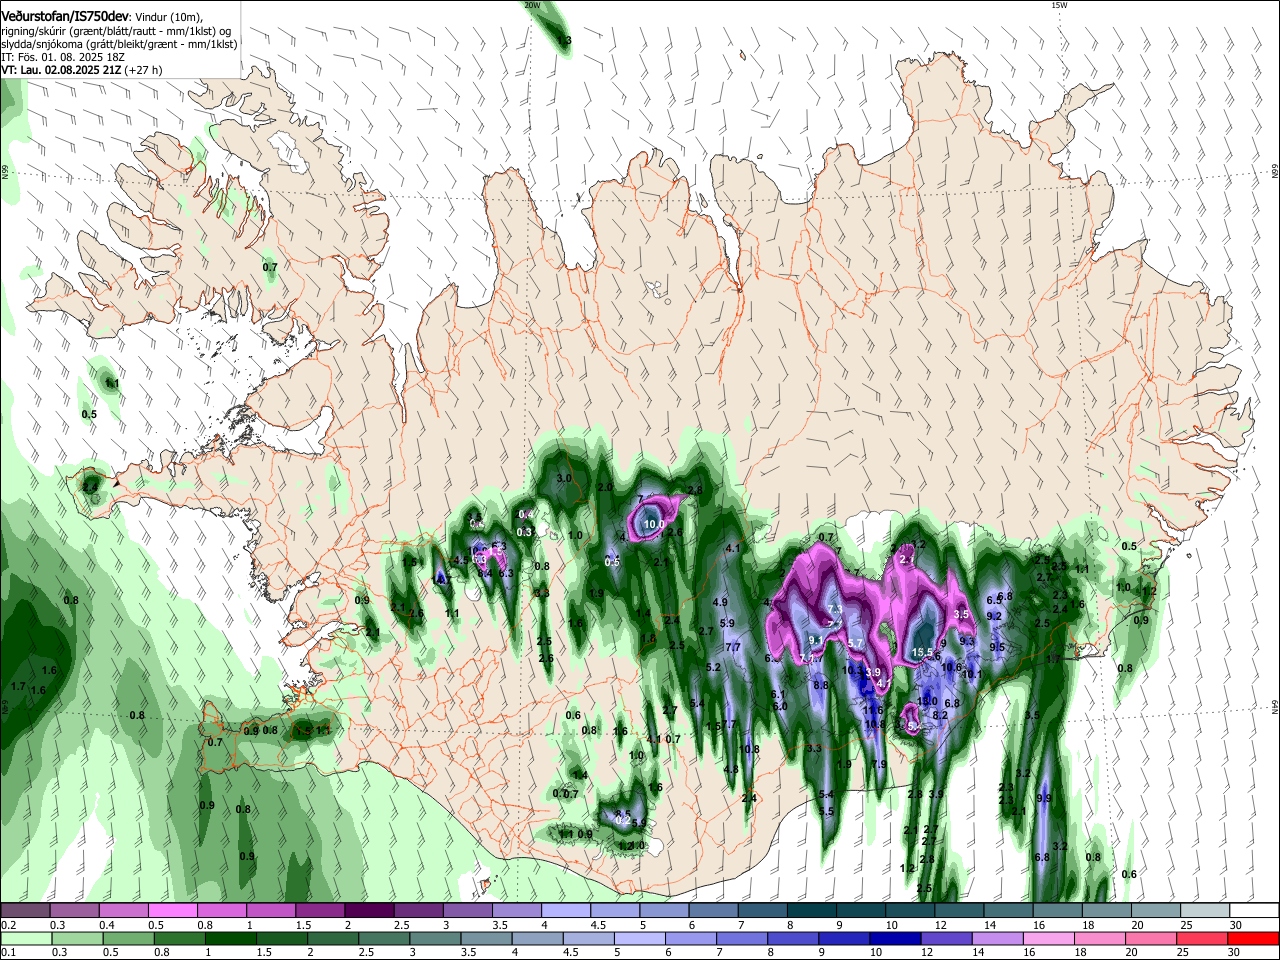Select lower legend swatch between 10 and 12
Viewport: 1280px width, 960px height.
(896, 938)
